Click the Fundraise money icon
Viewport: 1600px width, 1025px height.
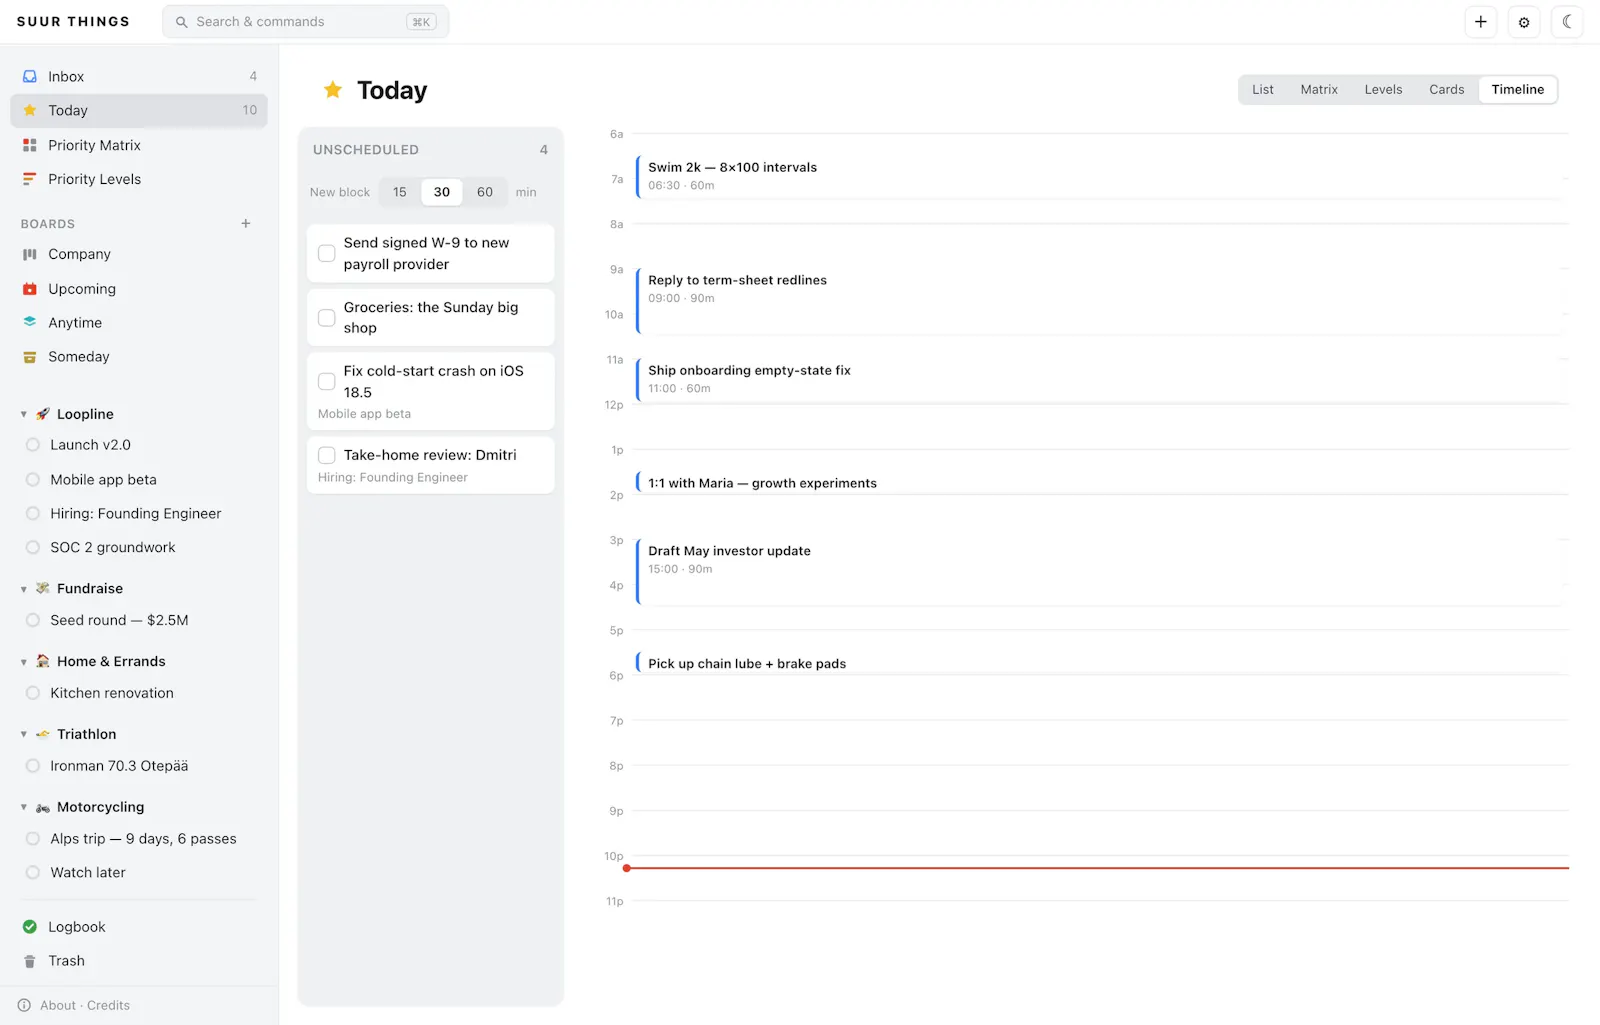pos(43,588)
